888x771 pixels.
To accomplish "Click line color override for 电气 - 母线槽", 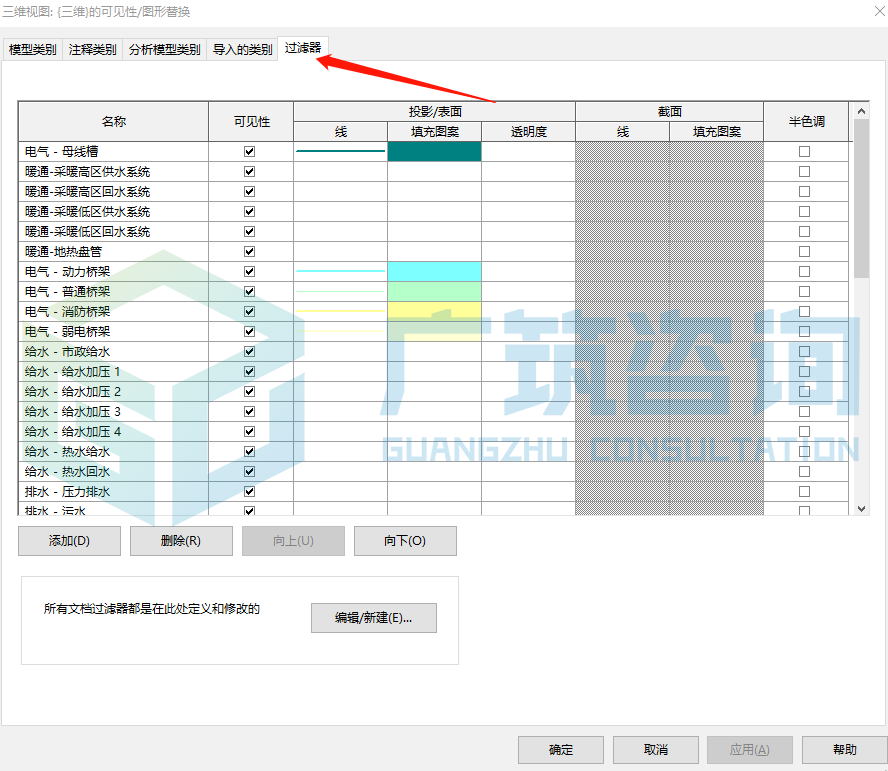I will (340, 151).
